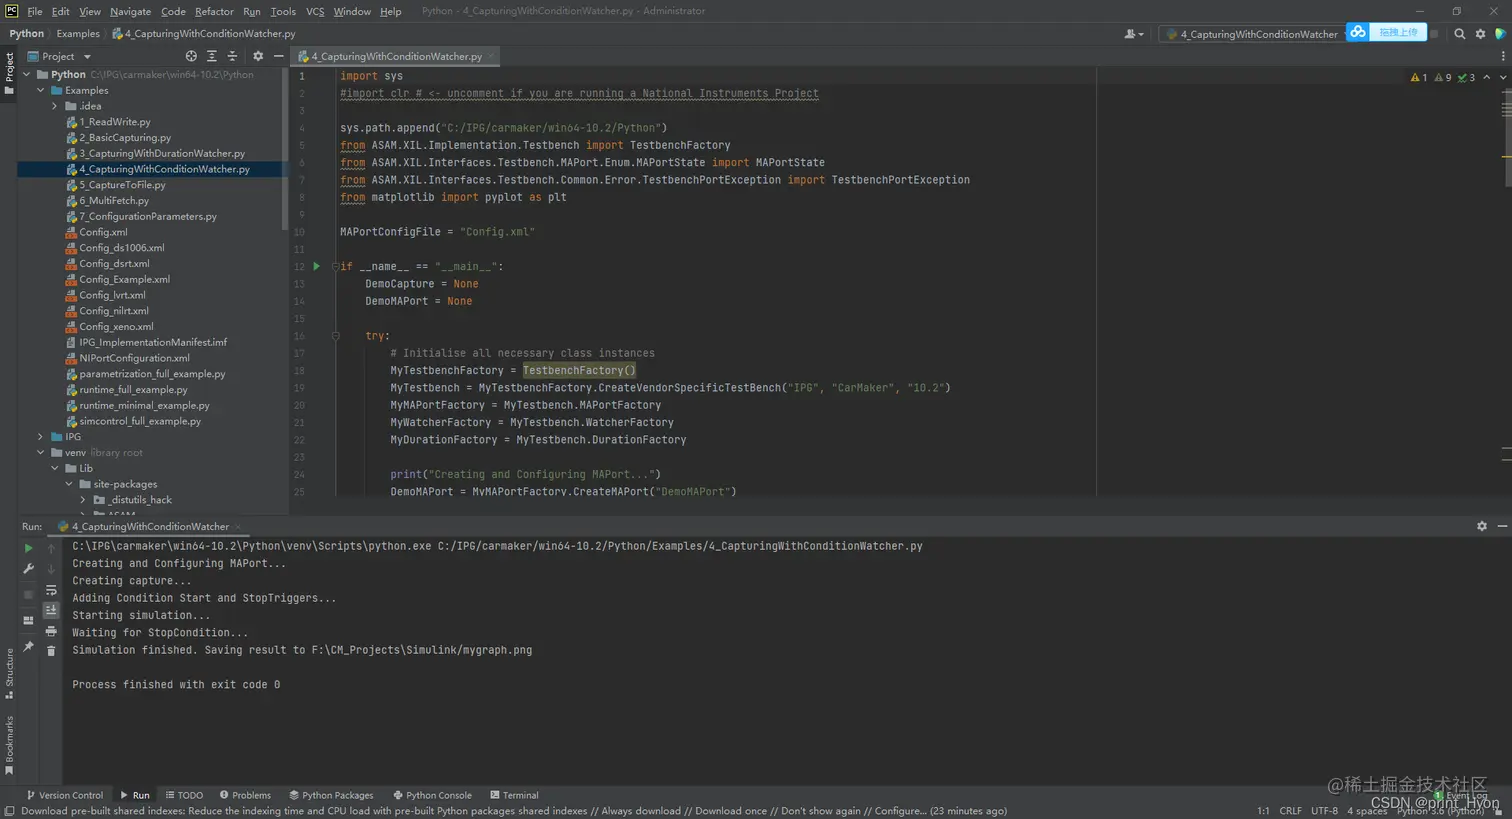Collapse all items in the Project tree
This screenshot has width=1512, height=819.
point(232,56)
